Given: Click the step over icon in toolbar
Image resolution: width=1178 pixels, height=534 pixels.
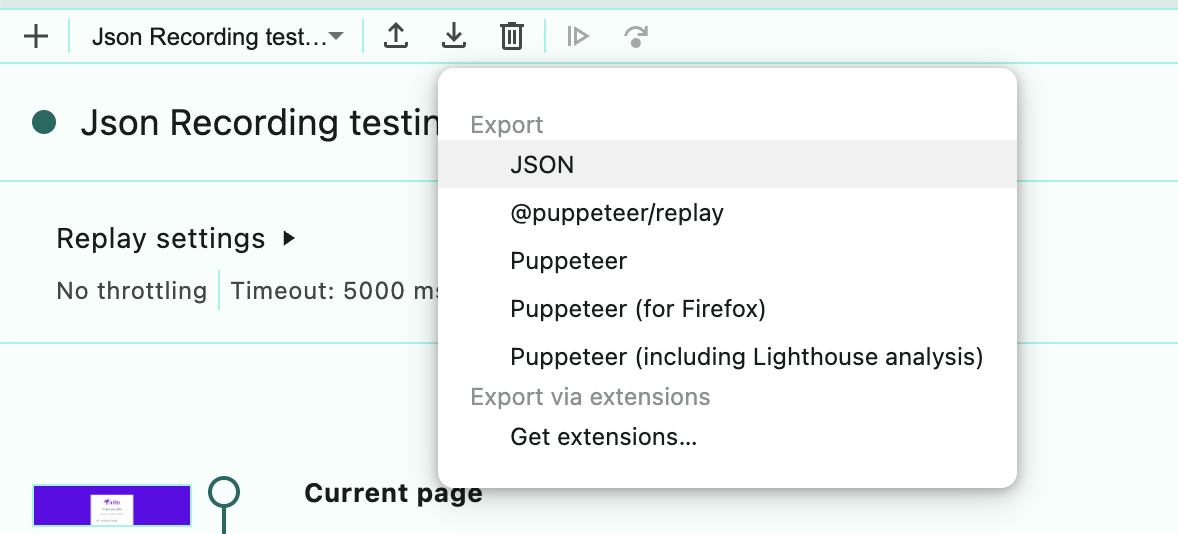Looking at the screenshot, I should coord(635,37).
